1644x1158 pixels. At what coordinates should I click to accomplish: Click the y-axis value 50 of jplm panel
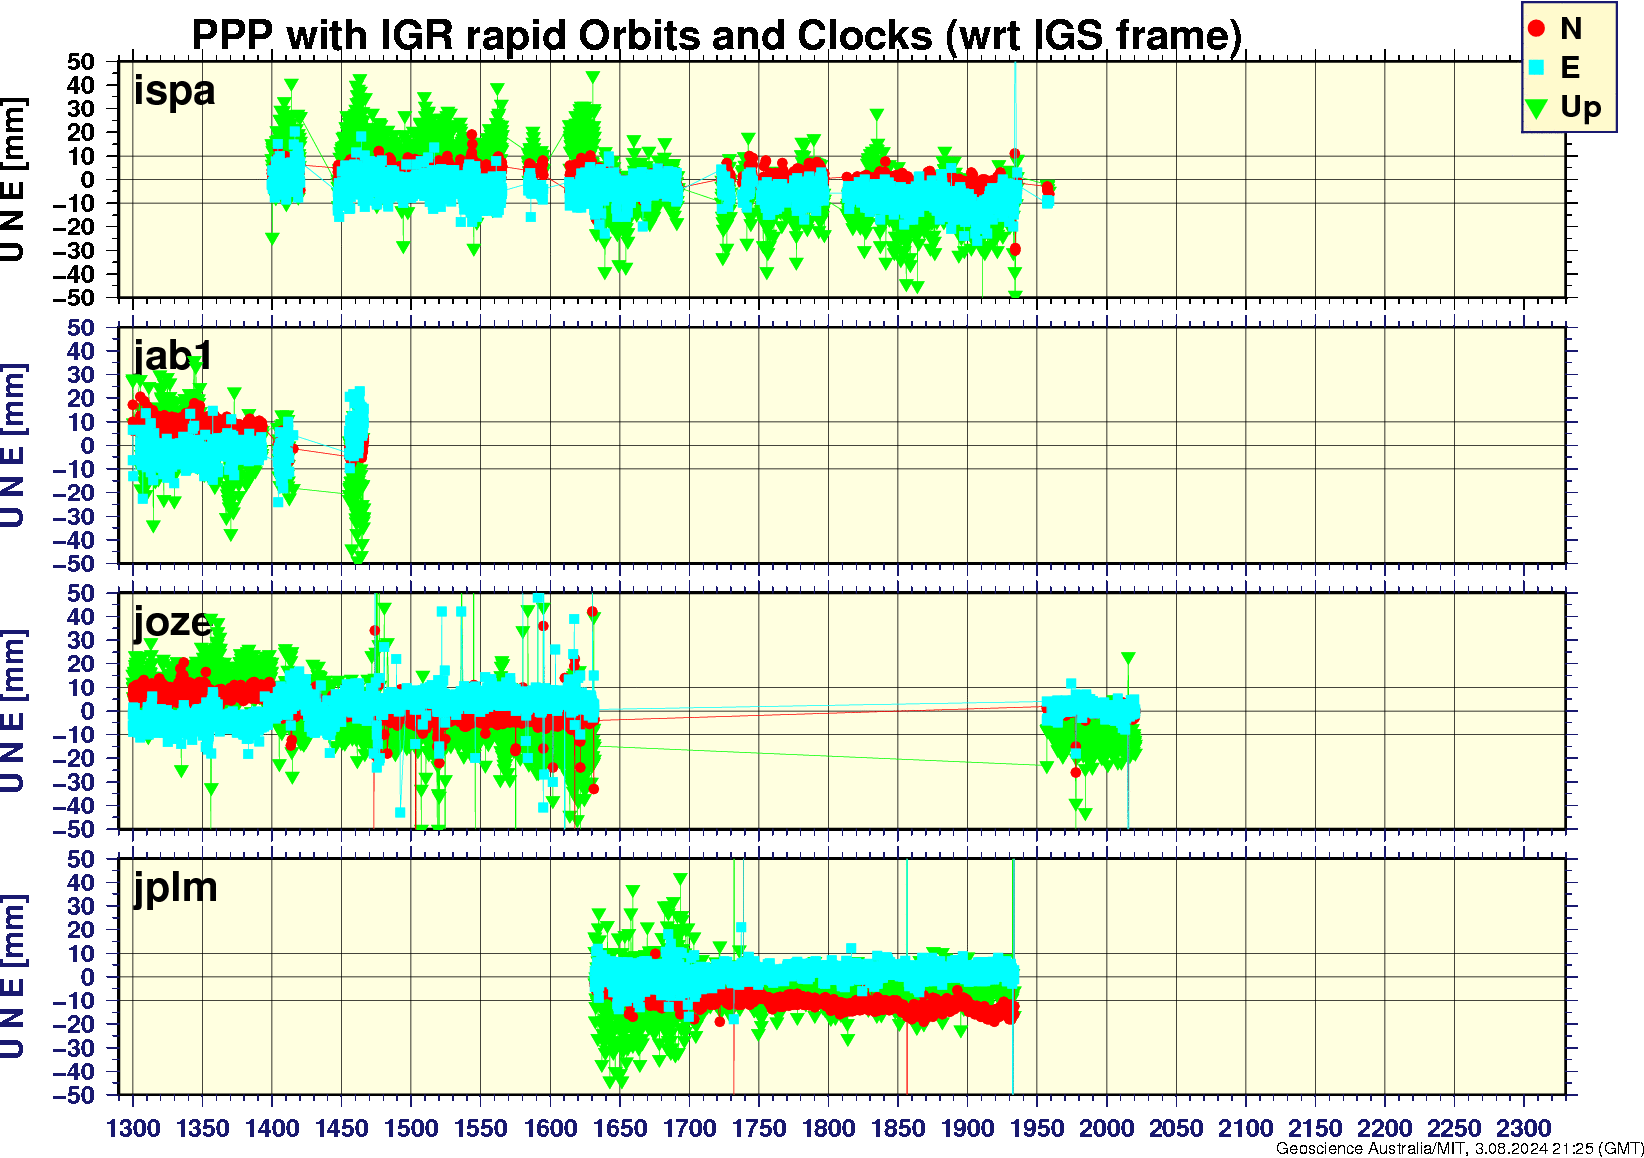coord(81,860)
